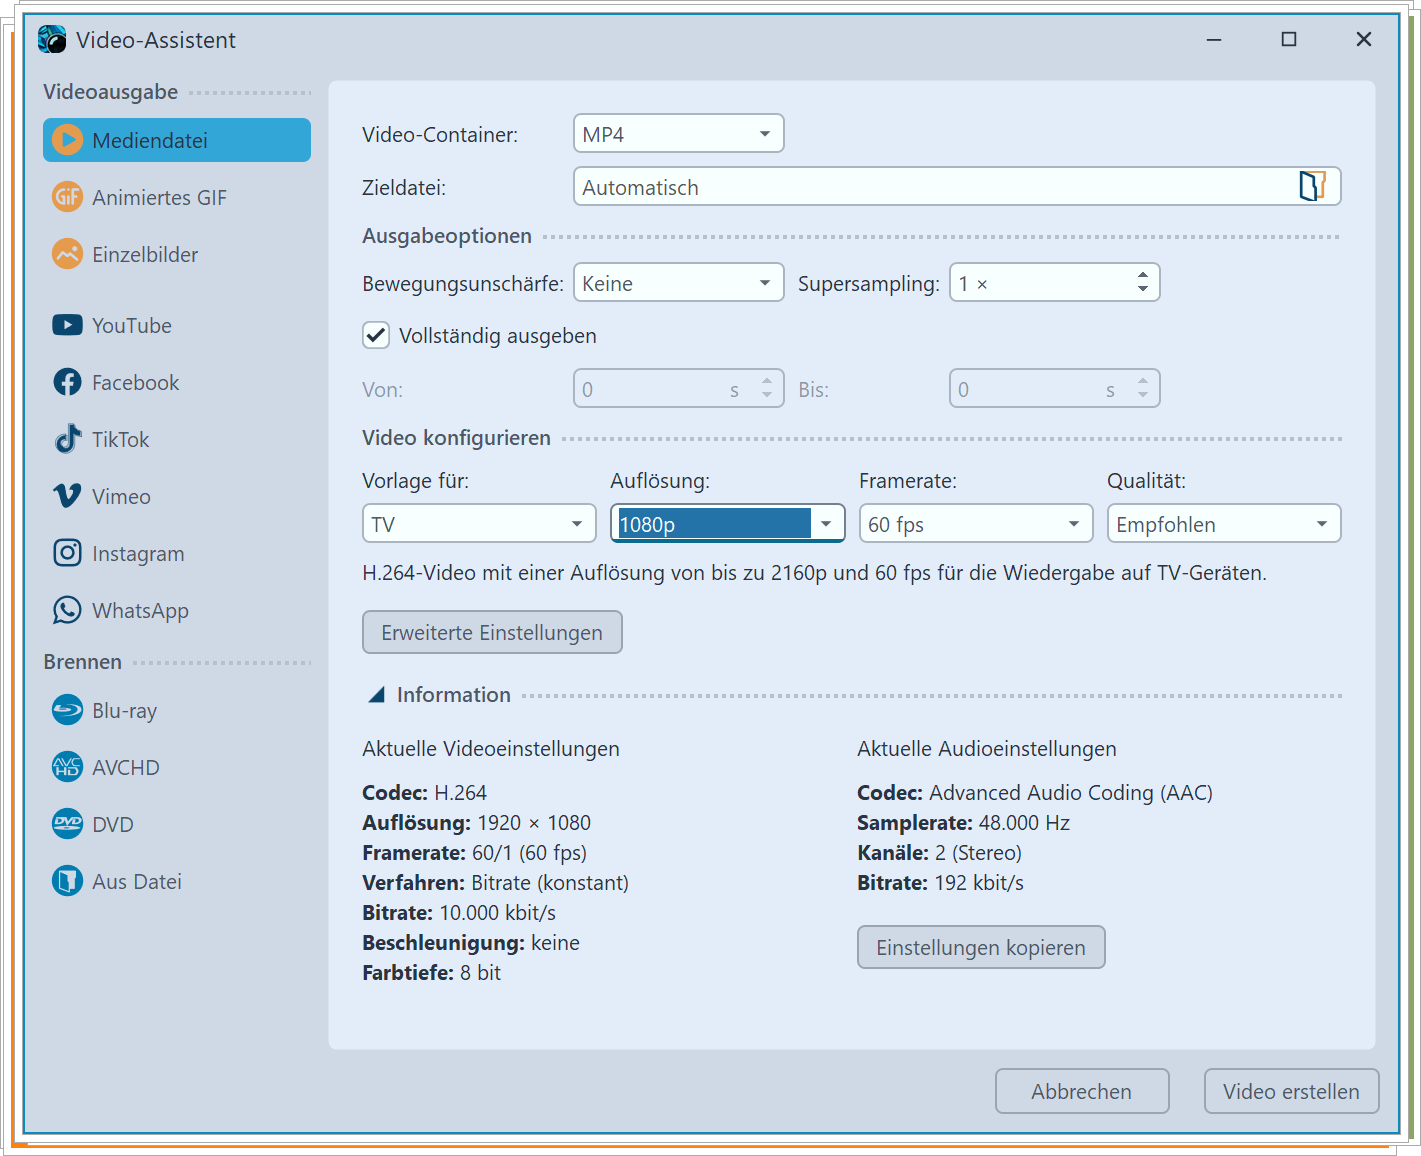Viewport: 1421px width, 1156px height.
Task: Browse for target file with folder icon
Action: click(1312, 186)
